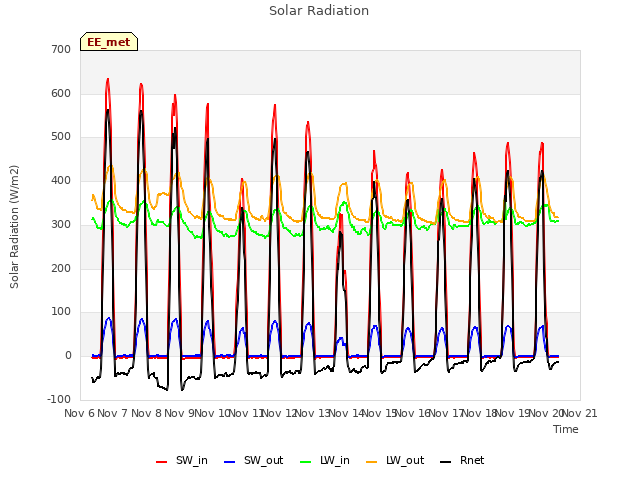Screen dimensions: 640x480
Task: Click the 700 y-axis tick label
Action: (61, 49)
